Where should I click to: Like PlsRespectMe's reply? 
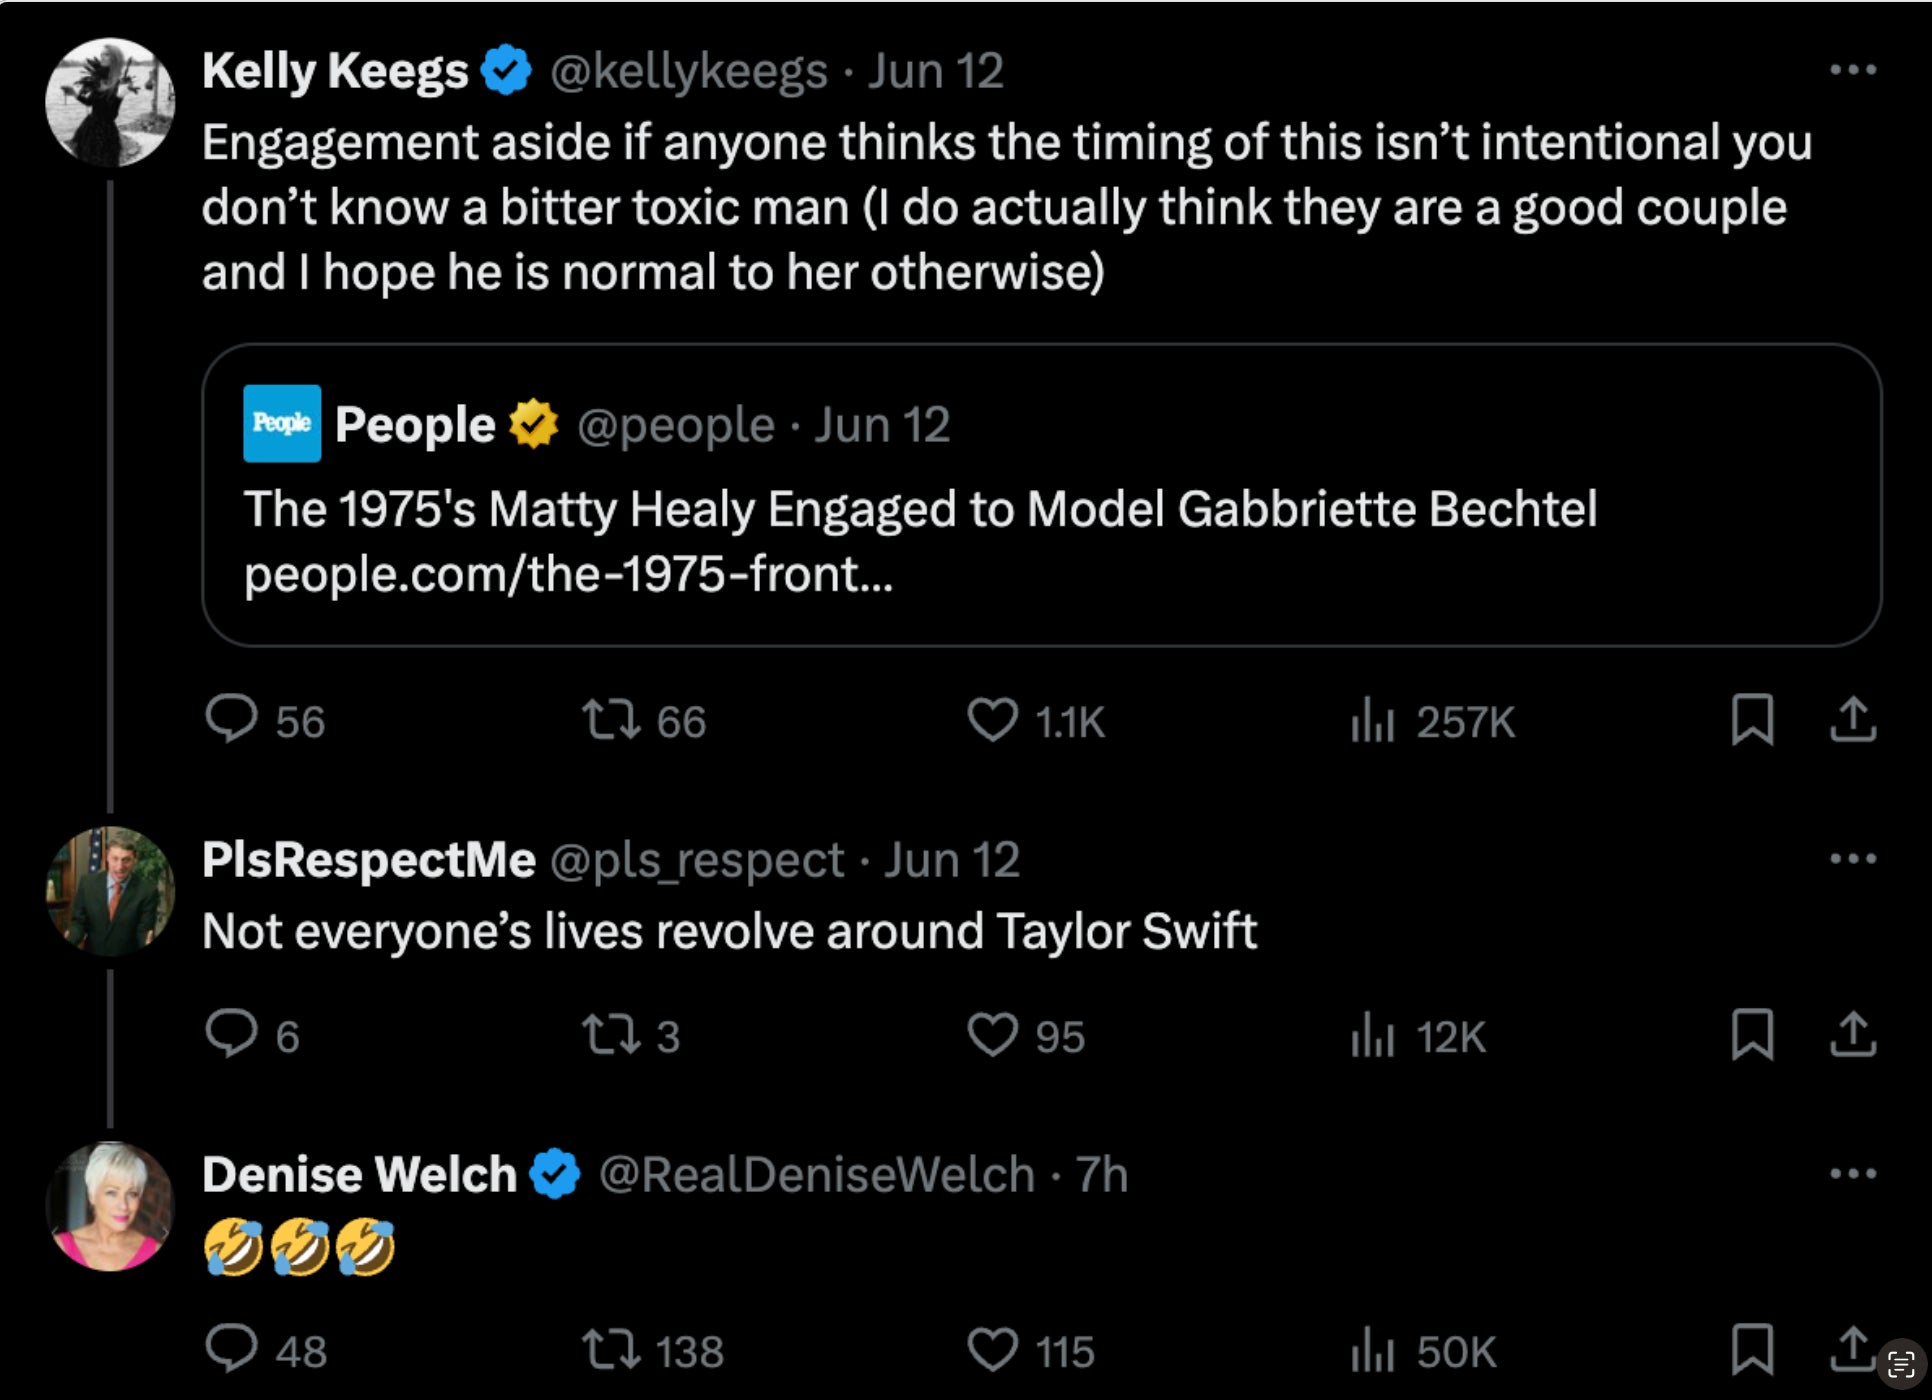point(992,1035)
